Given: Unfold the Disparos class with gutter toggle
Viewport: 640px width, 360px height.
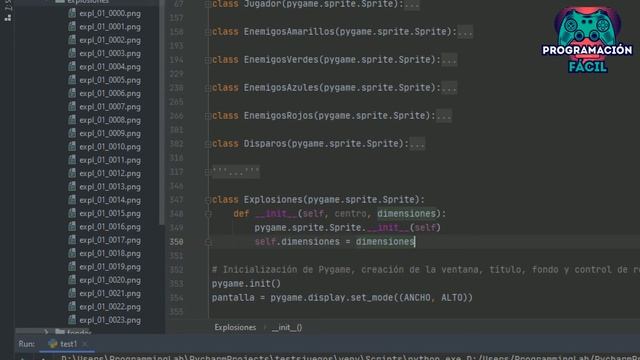Looking at the screenshot, I should pos(208,144).
